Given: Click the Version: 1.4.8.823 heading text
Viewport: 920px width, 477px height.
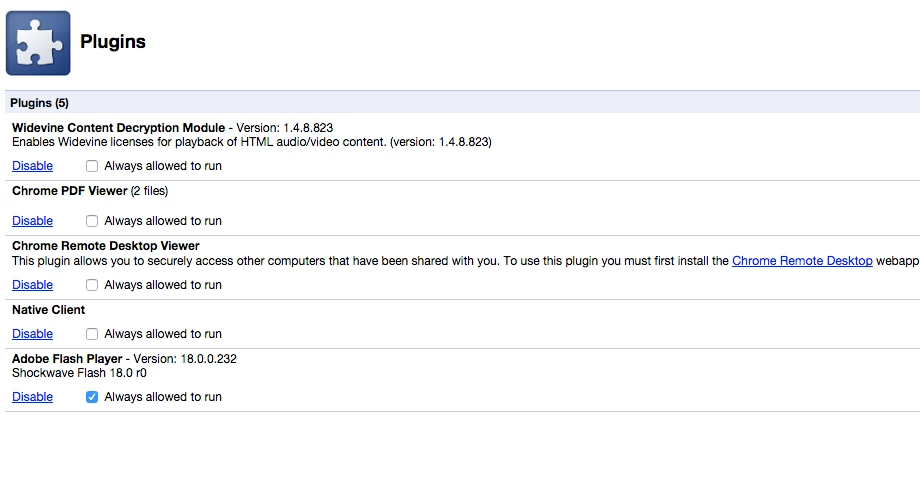Looking at the screenshot, I should tap(285, 128).
